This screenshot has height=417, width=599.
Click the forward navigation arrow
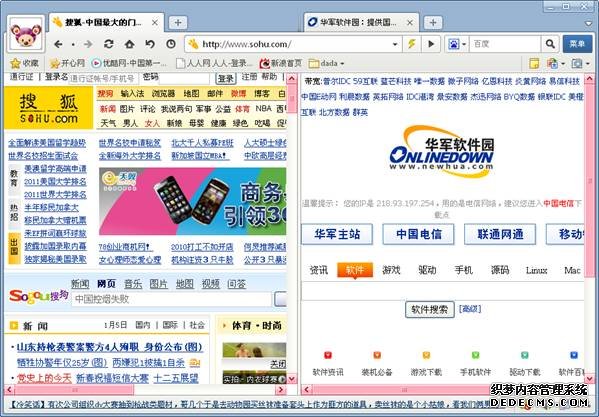(88, 44)
